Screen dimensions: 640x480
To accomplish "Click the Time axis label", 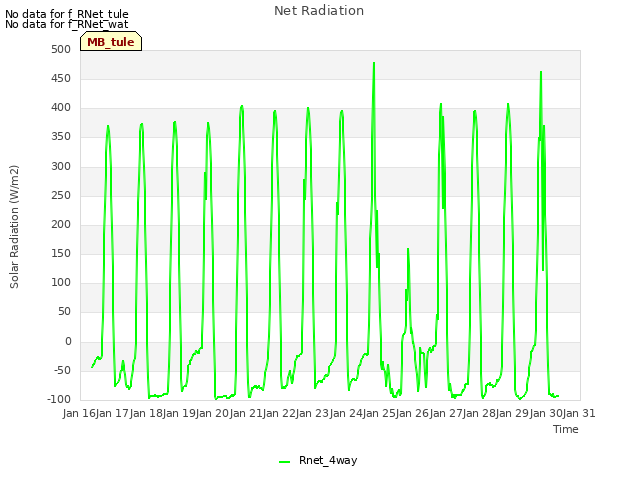I will [x=566, y=429].
